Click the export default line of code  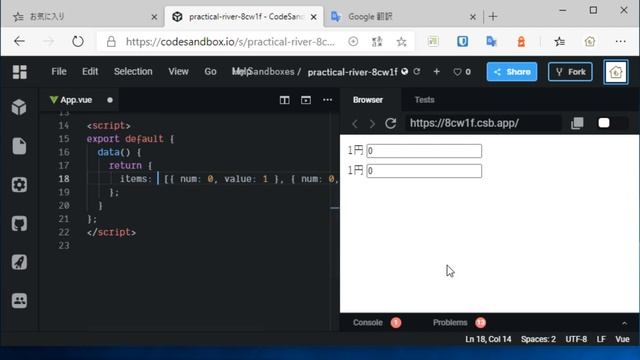130,139
